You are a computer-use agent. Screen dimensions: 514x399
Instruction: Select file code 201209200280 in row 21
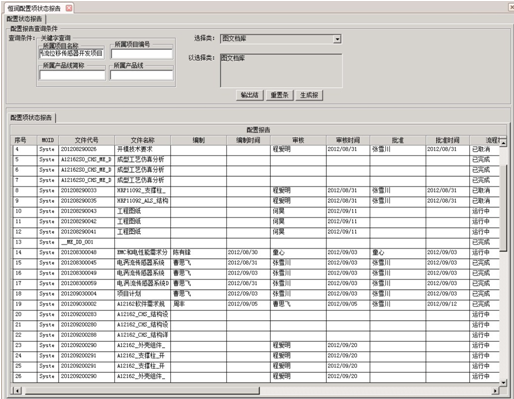pyautogui.click(x=86, y=325)
